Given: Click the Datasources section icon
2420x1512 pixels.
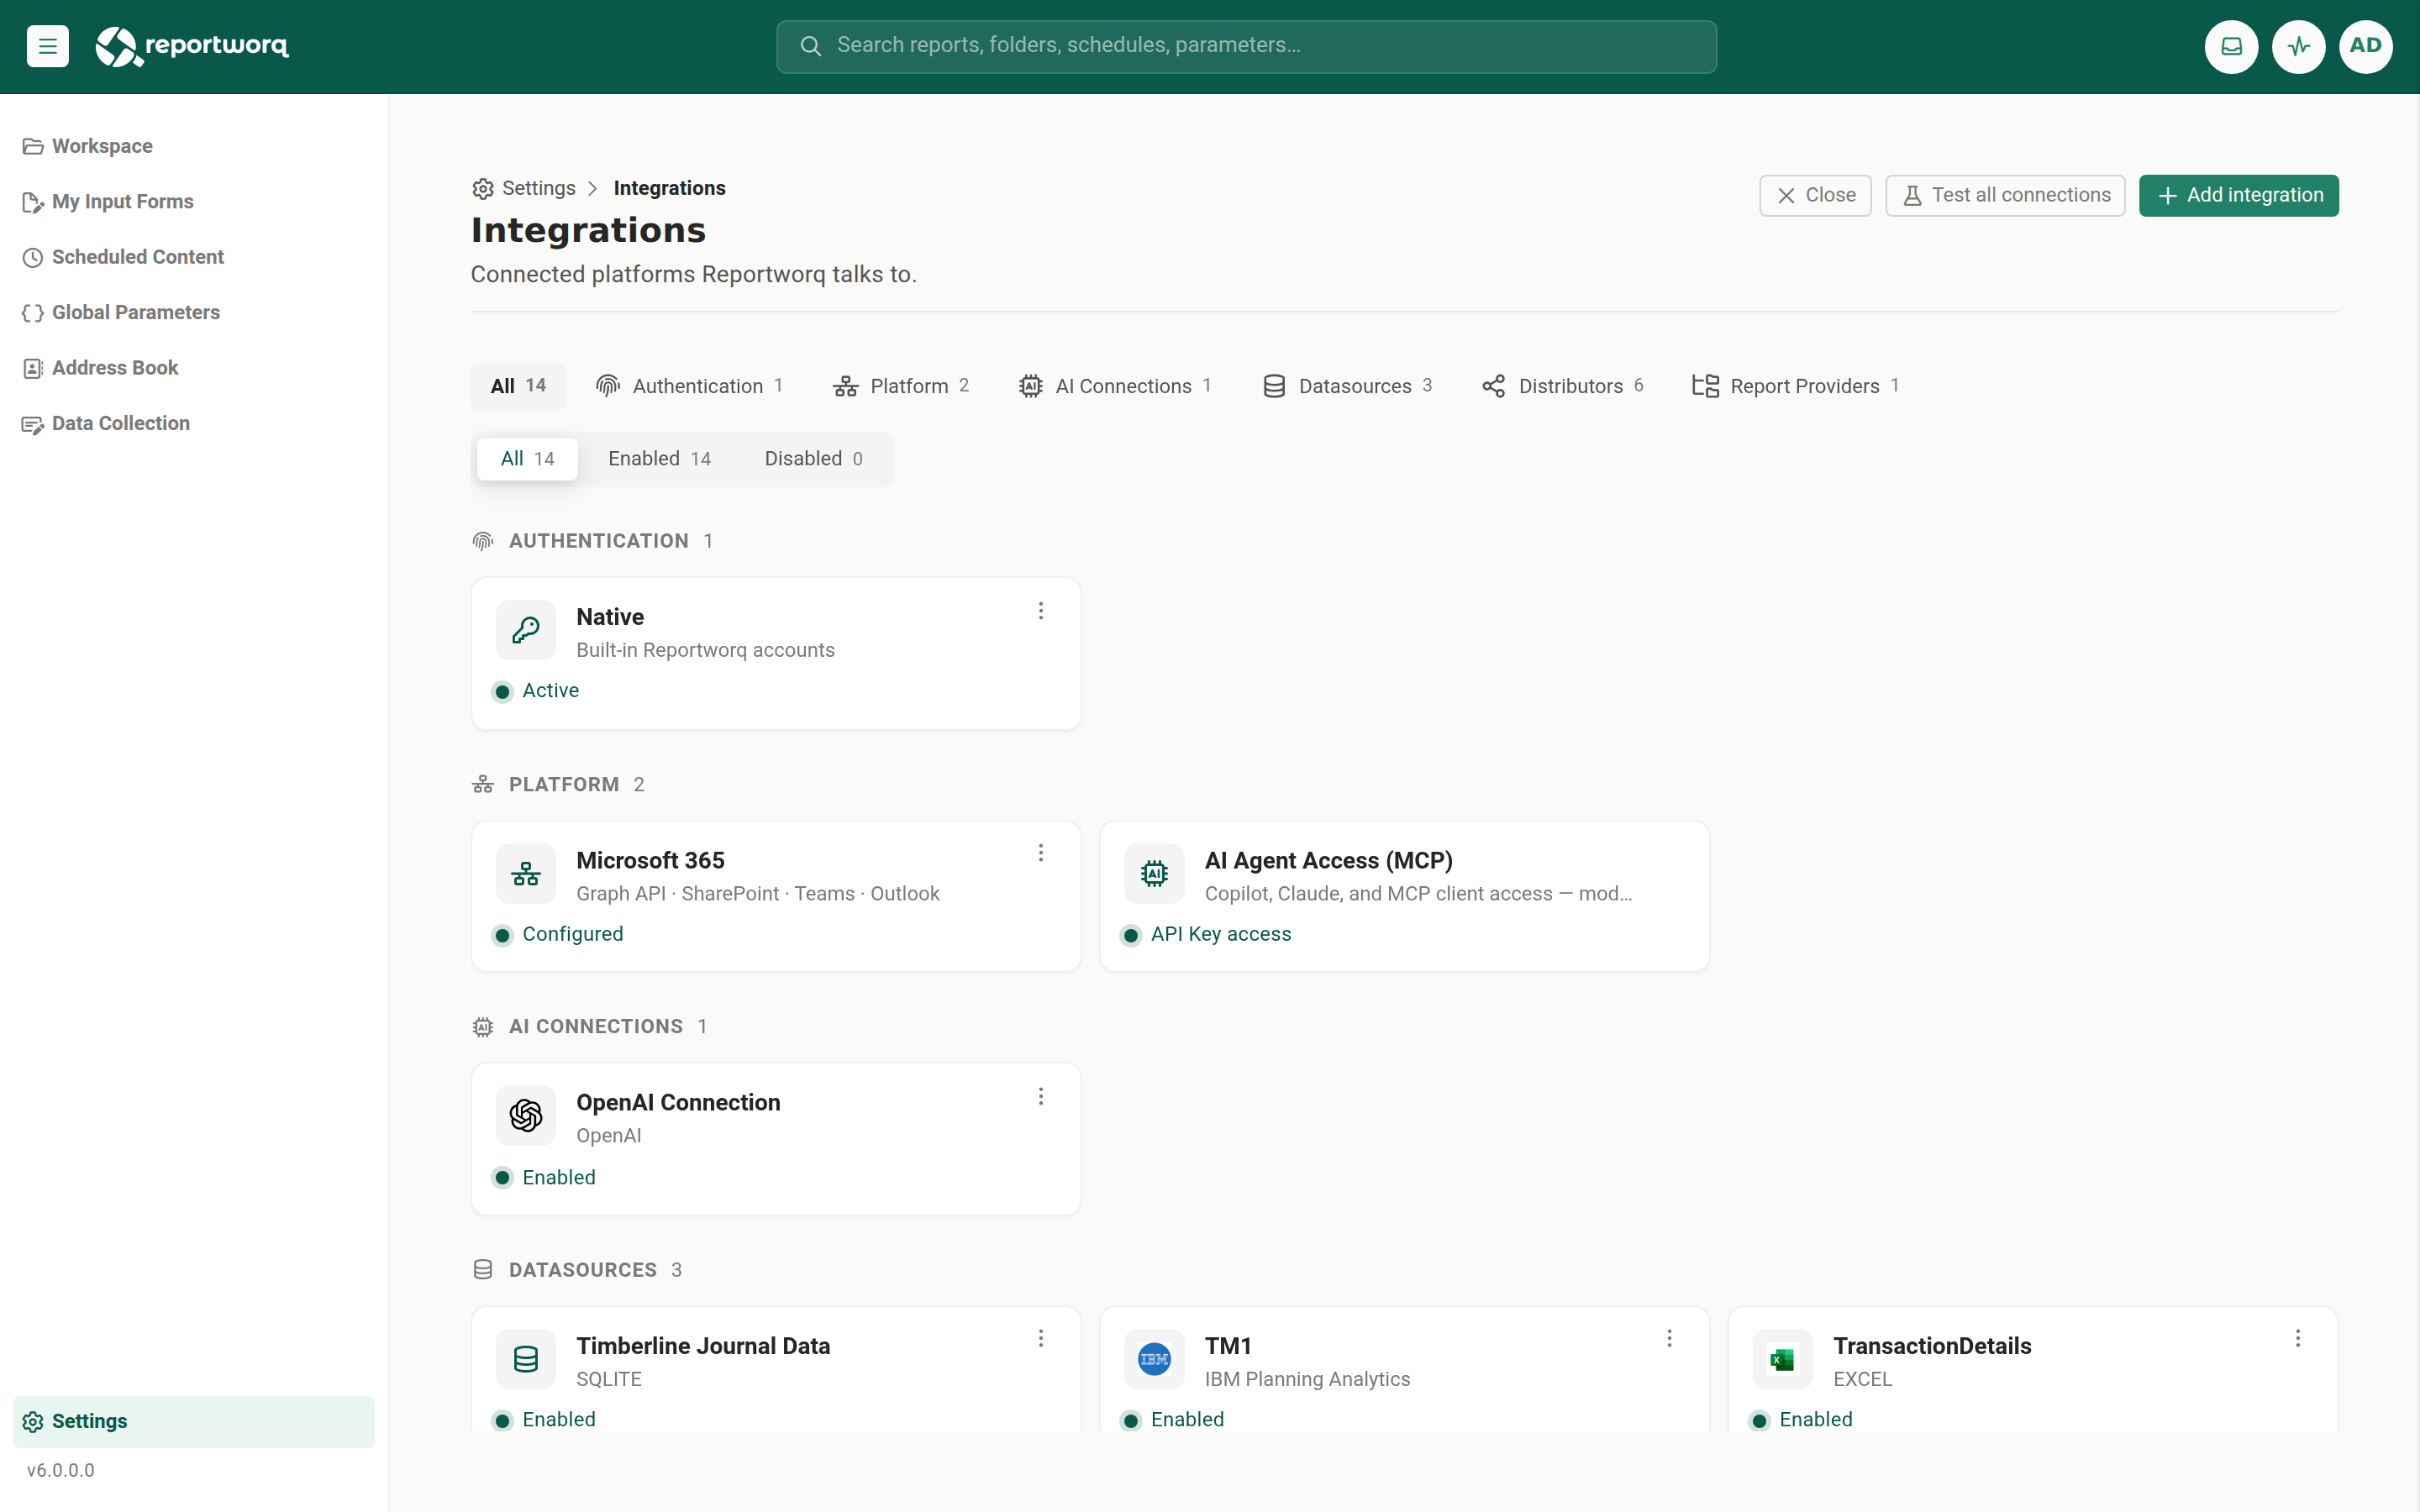Looking at the screenshot, I should (483, 1270).
